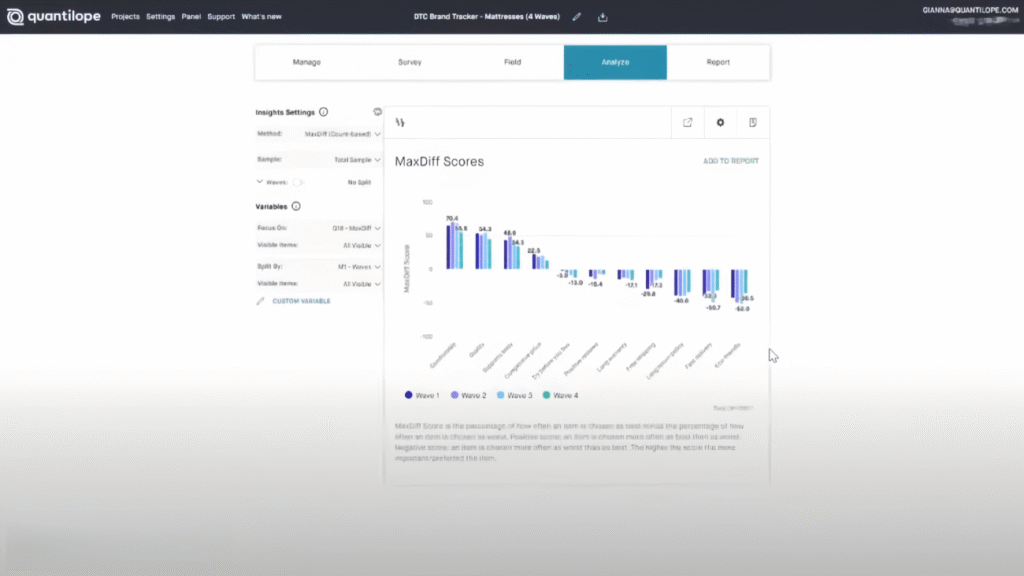Click the ADD TO REPORT link
The width and height of the screenshot is (1024, 576).
[x=730, y=161]
